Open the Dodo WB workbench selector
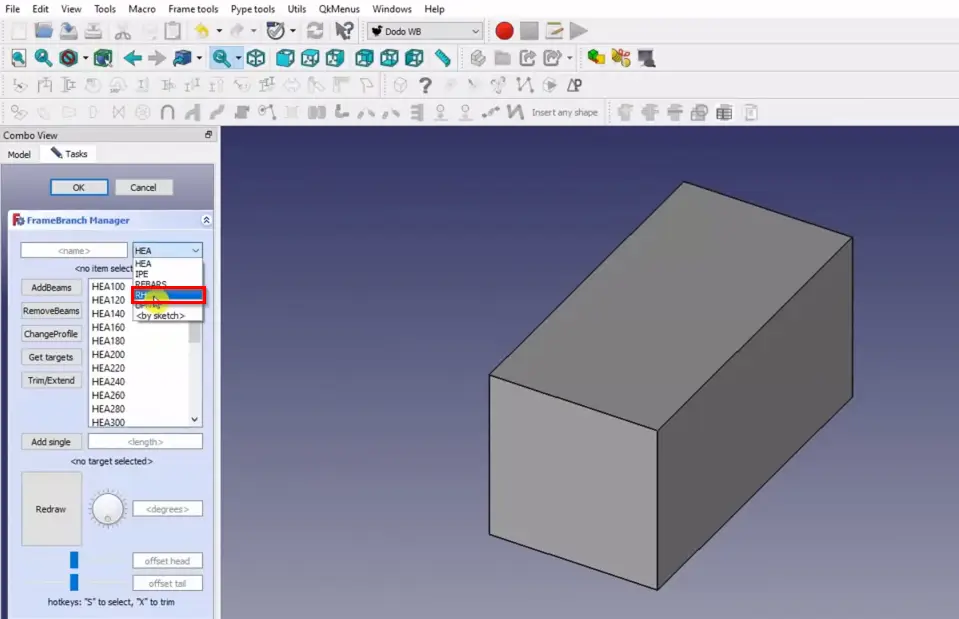 424,31
